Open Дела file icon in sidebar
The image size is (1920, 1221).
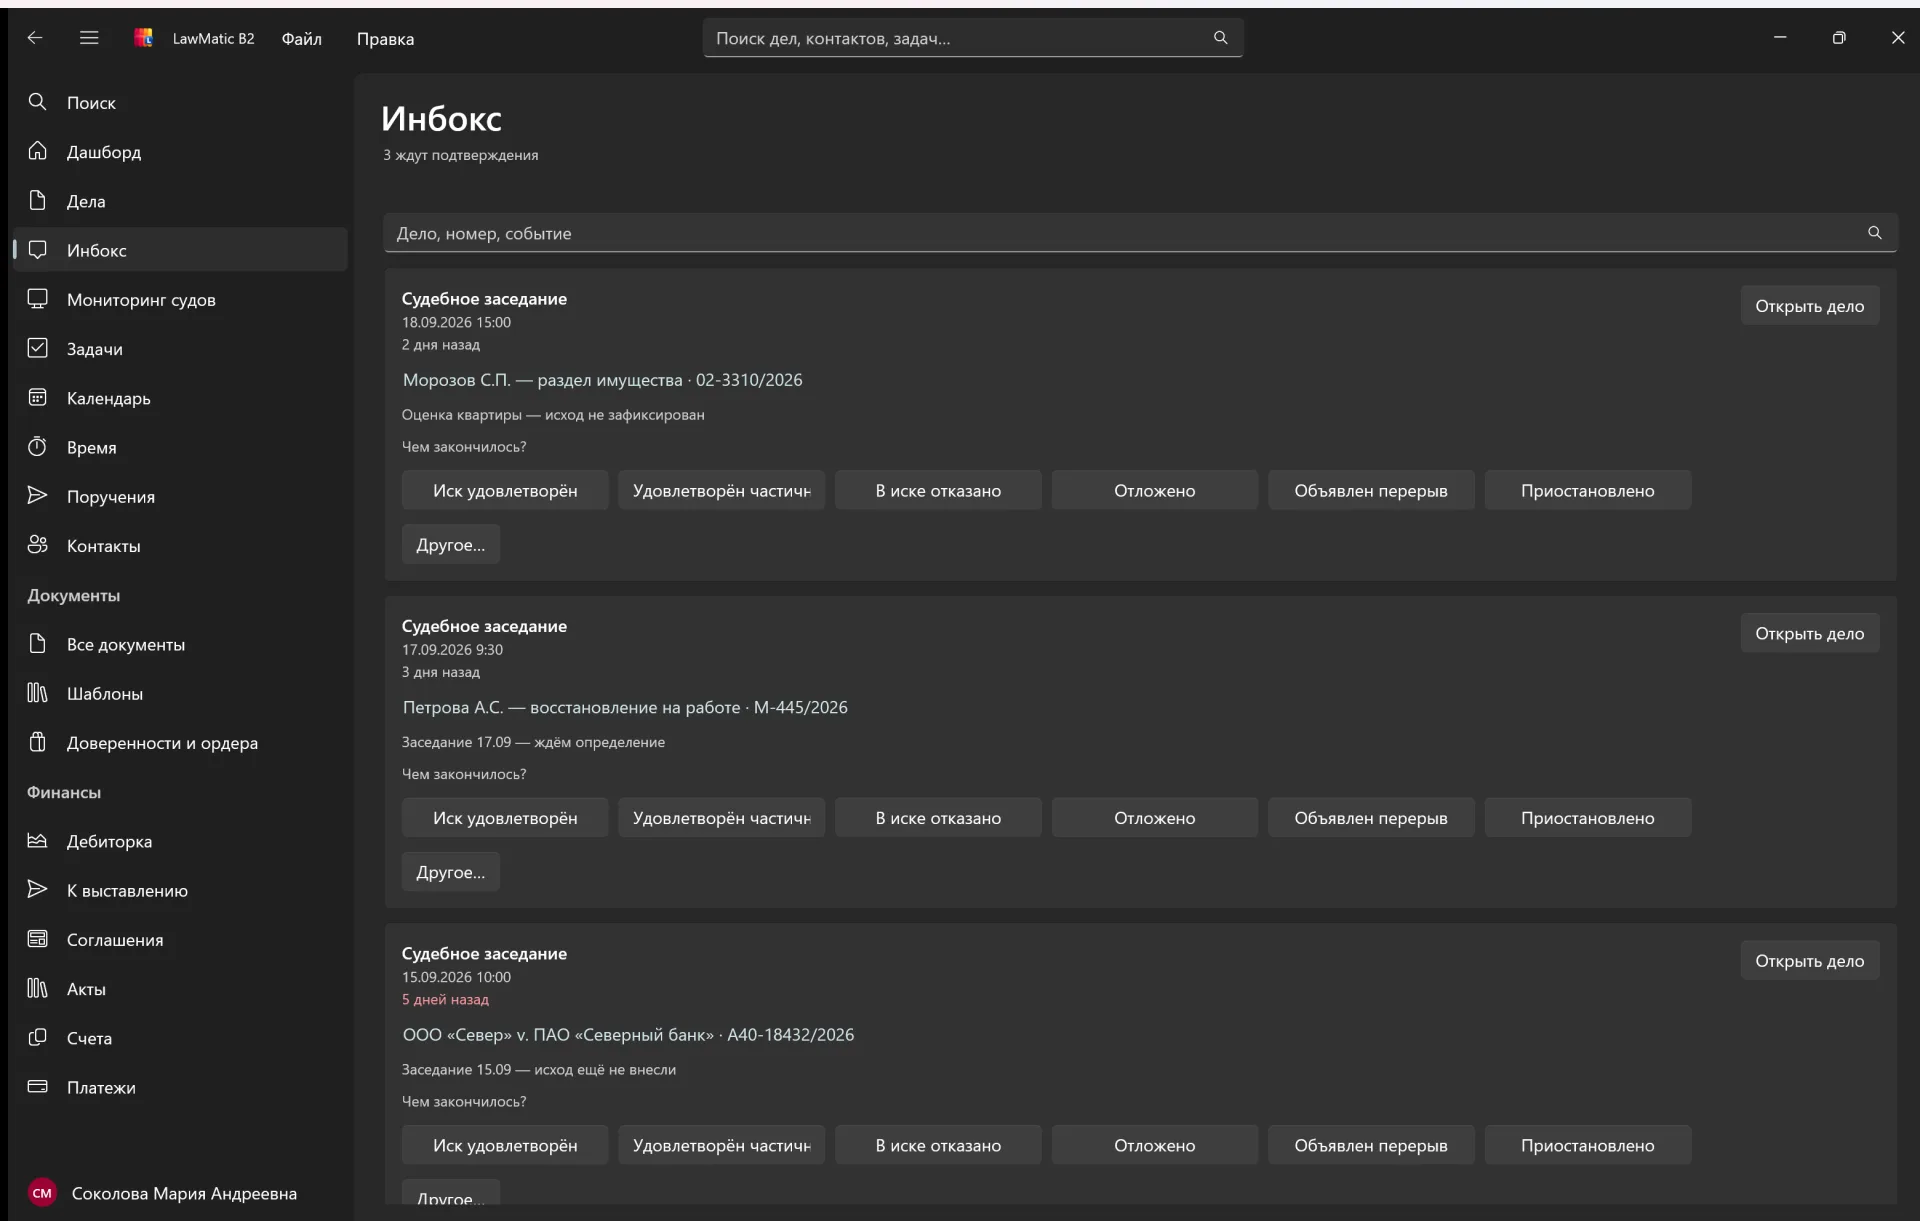pos(38,200)
